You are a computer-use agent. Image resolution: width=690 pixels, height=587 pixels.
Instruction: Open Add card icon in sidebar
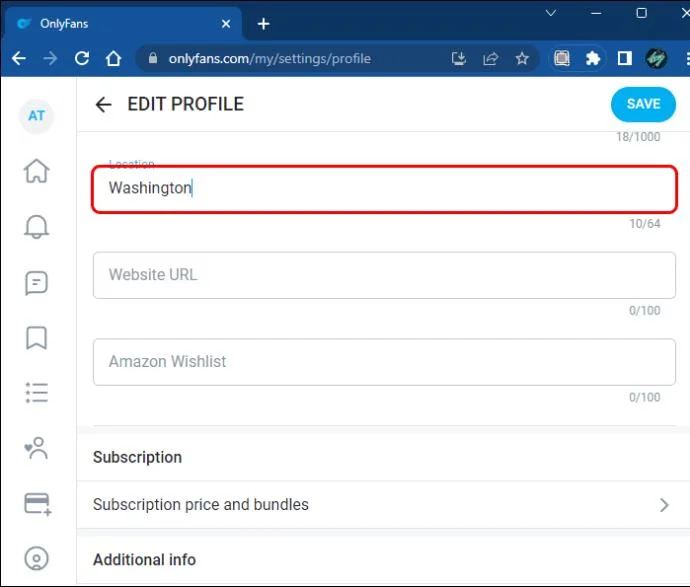click(37, 504)
